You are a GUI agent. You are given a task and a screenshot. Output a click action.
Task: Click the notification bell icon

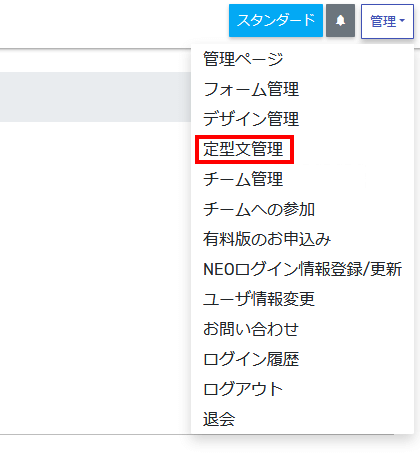tap(340, 21)
